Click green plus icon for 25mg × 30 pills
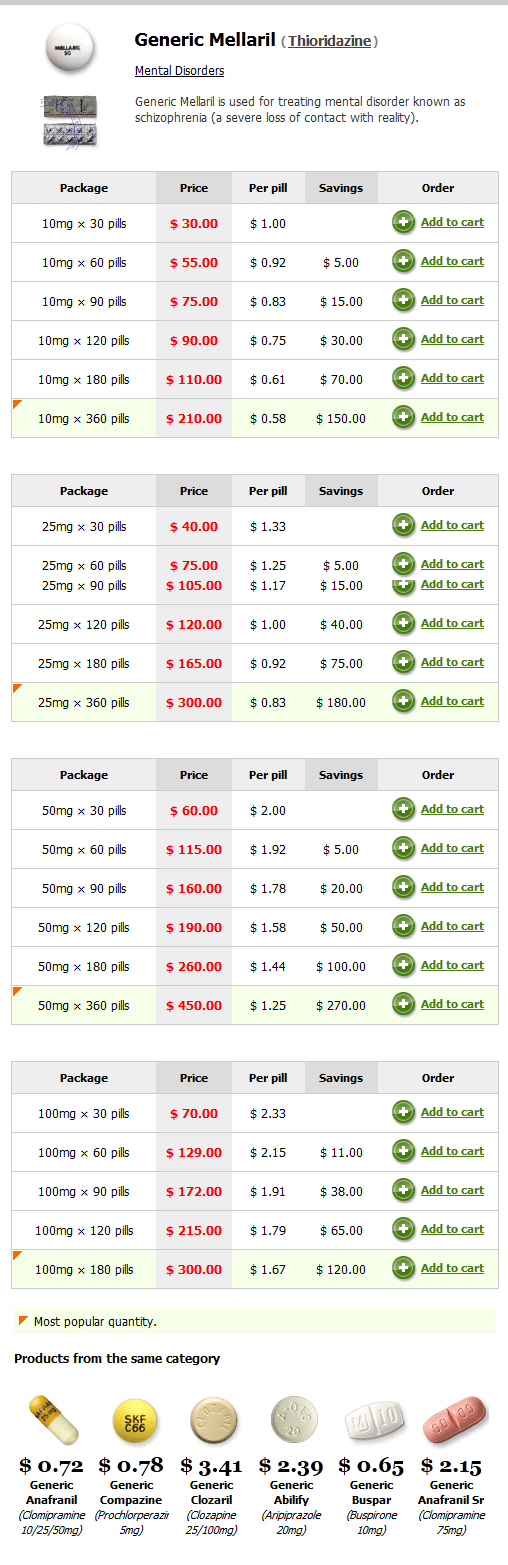The height and width of the screenshot is (1565, 508). point(404,526)
